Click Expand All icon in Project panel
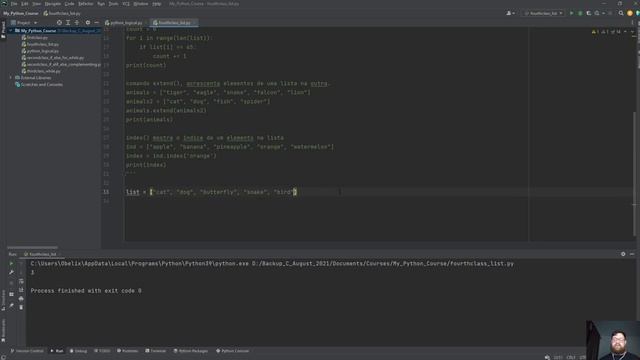 [x=68, y=23]
